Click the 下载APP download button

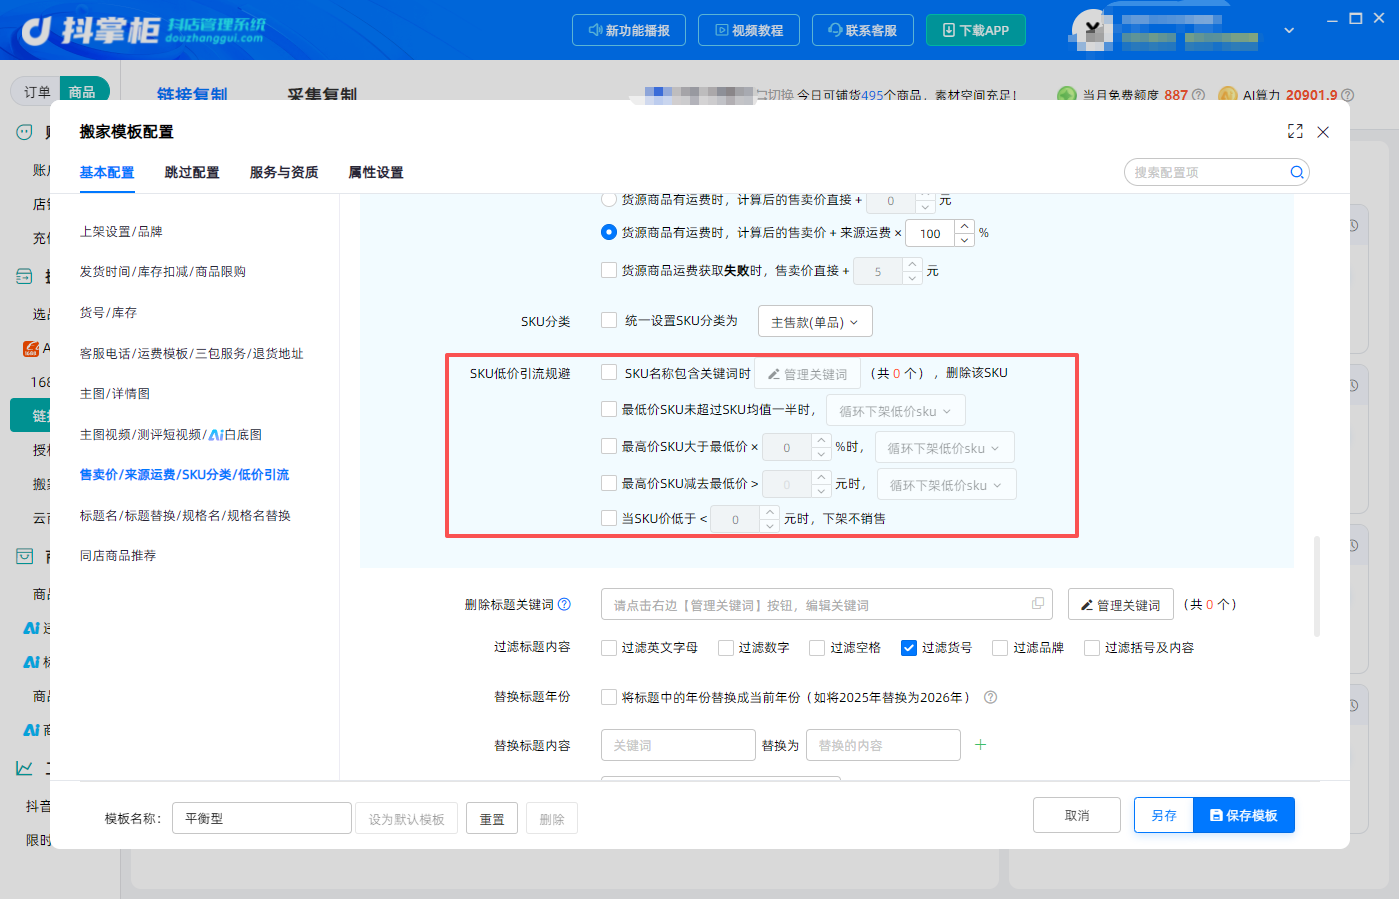tap(976, 30)
